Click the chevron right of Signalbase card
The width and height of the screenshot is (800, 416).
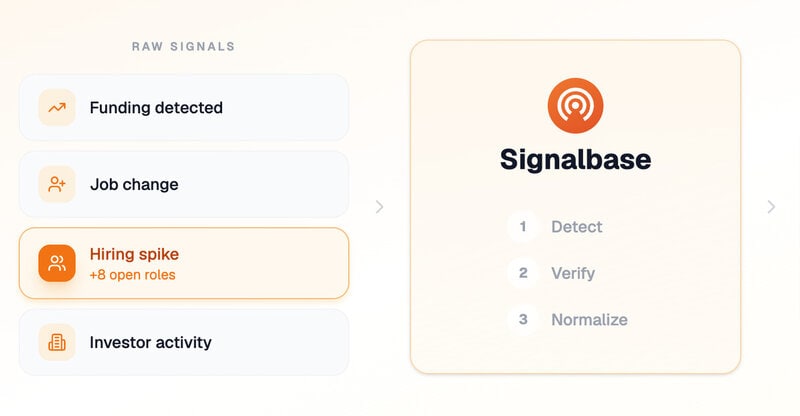pyautogui.click(x=771, y=207)
